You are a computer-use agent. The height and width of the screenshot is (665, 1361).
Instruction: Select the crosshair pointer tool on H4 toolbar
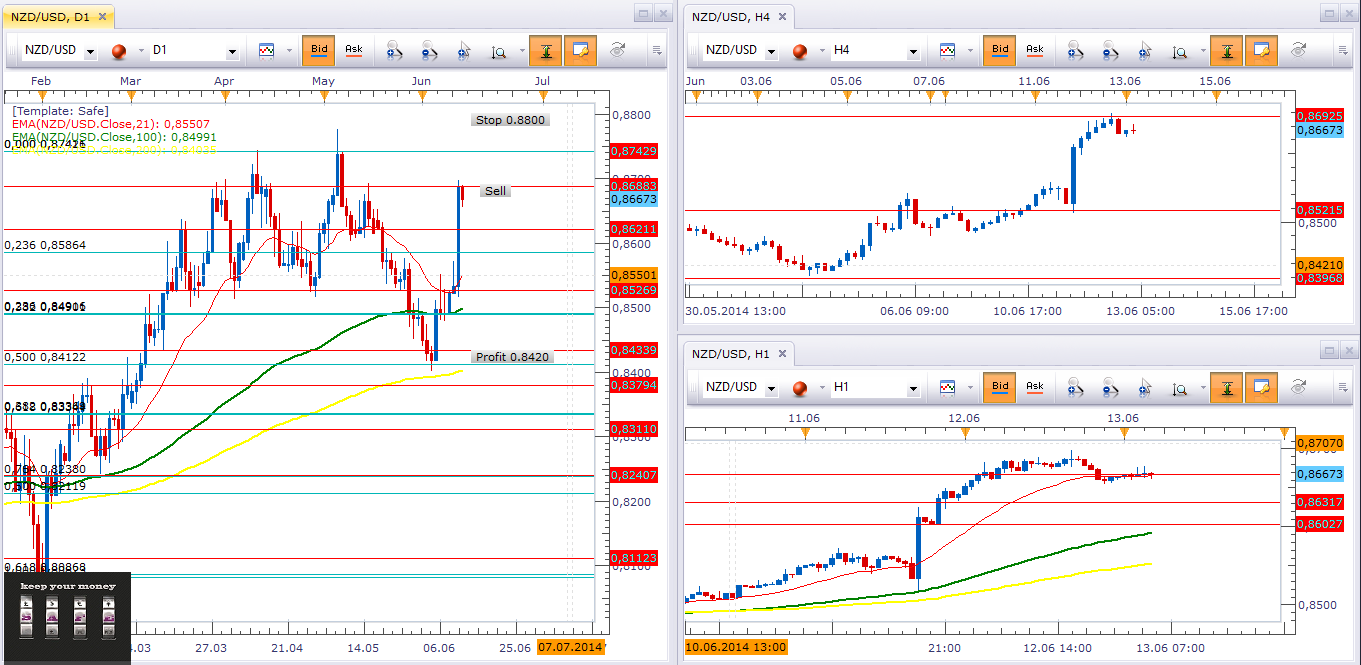pos(1145,50)
